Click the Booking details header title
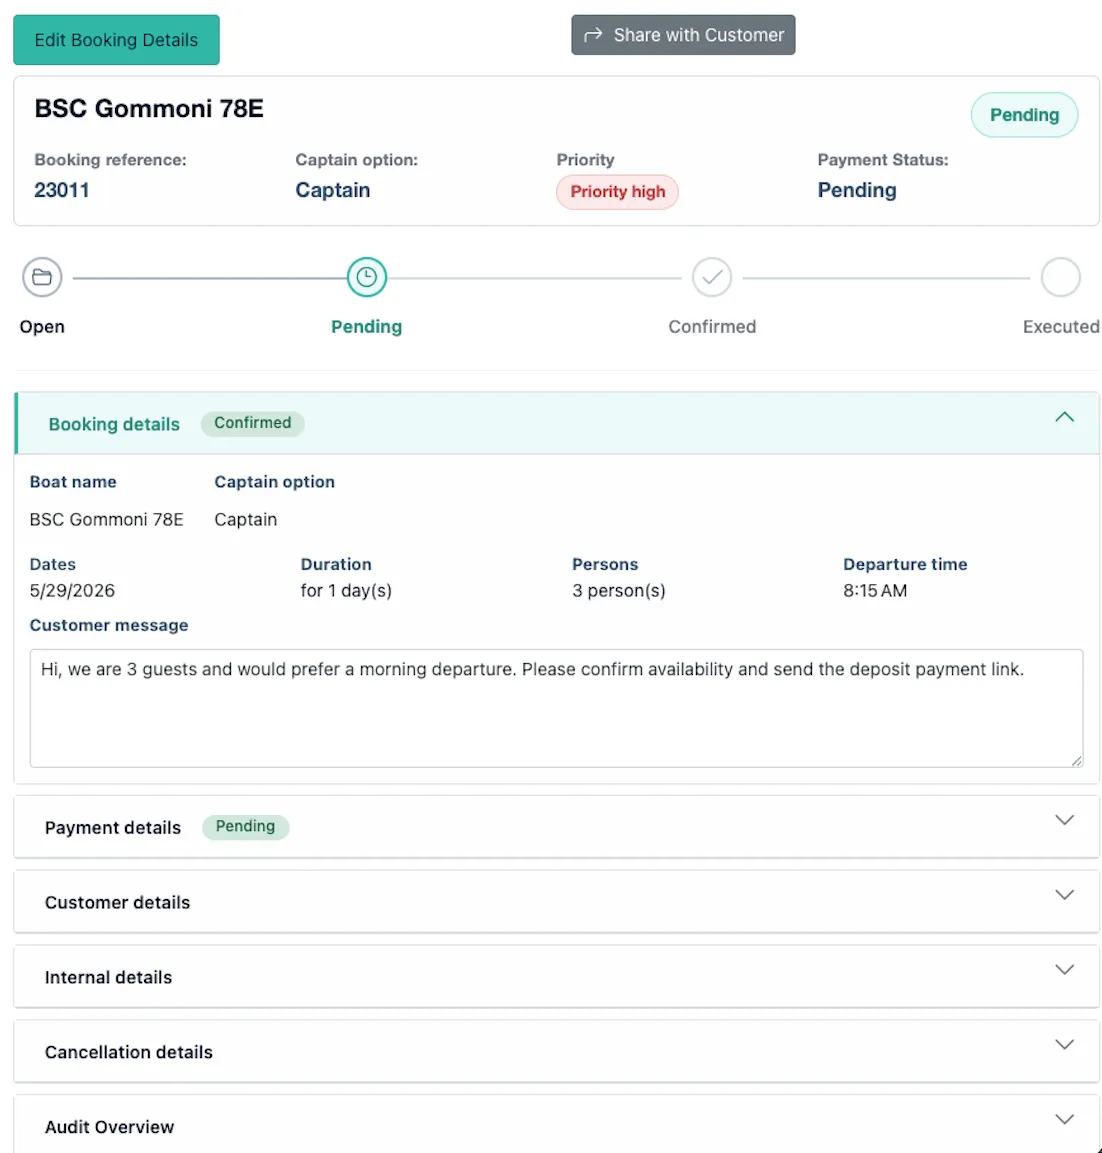The width and height of the screenshot is (1102, 1153). [114, 424]
